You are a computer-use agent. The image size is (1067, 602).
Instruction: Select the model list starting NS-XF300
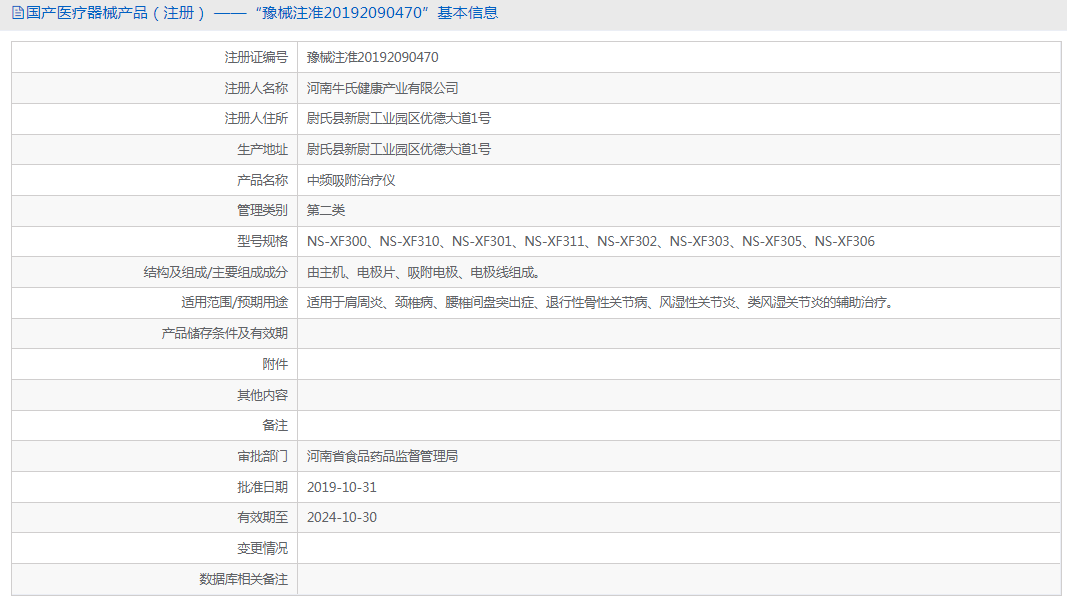point(591,241)
